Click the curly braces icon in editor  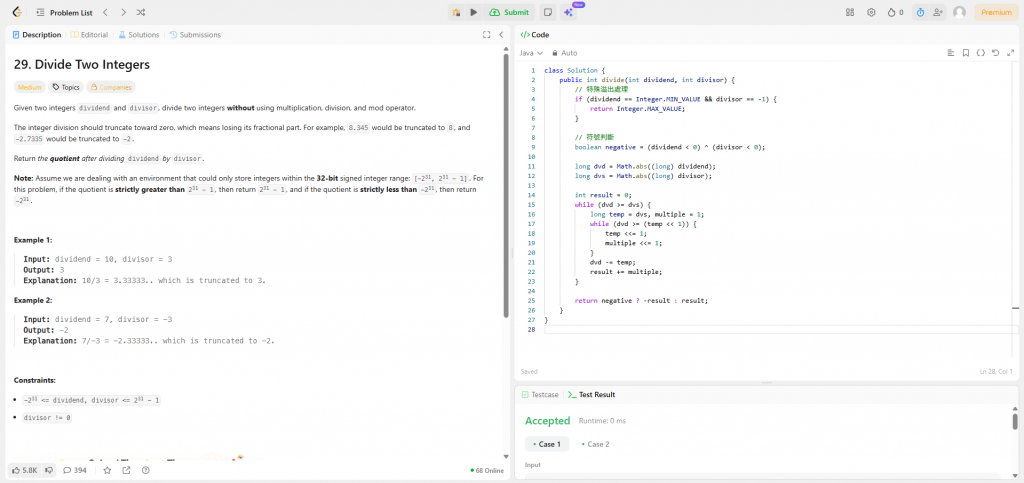[x=980, y=53]
